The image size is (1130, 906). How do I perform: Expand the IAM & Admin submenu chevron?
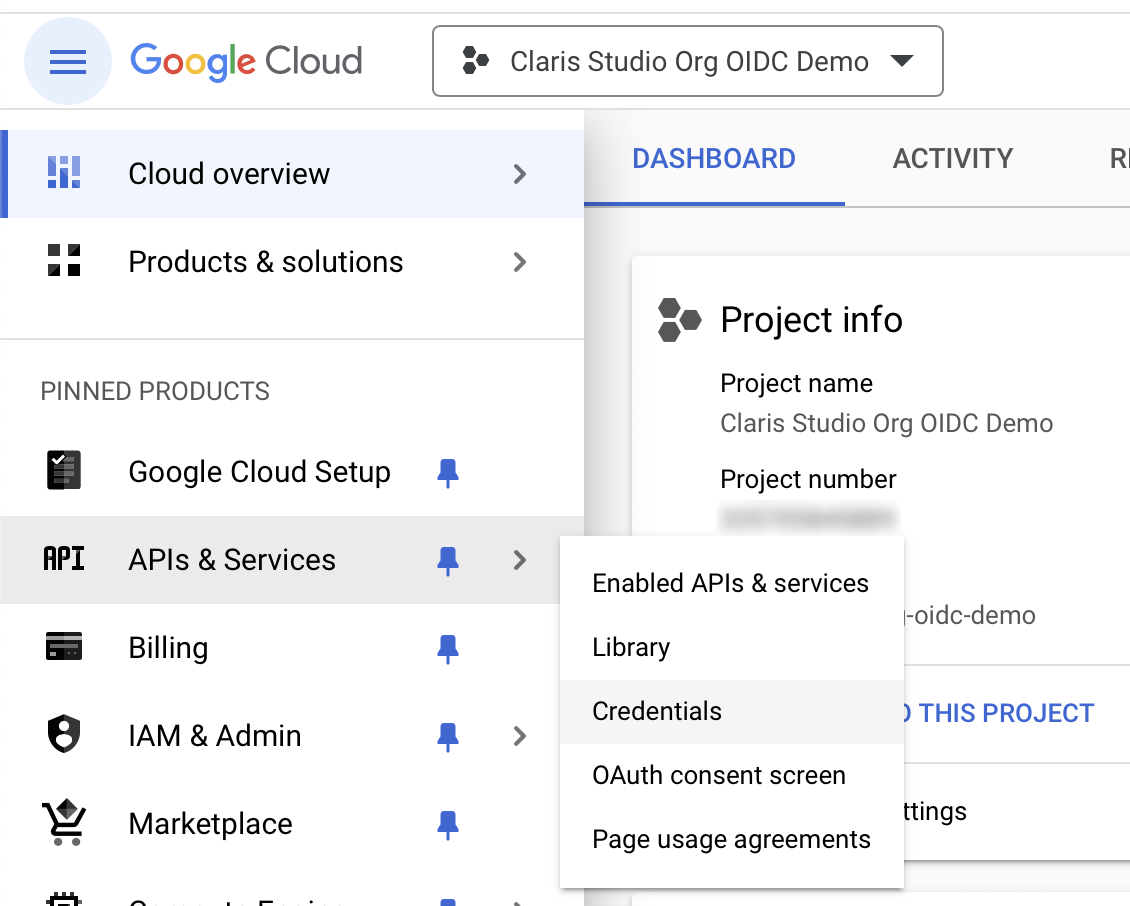pyautogui.click(x=519, y=735)
